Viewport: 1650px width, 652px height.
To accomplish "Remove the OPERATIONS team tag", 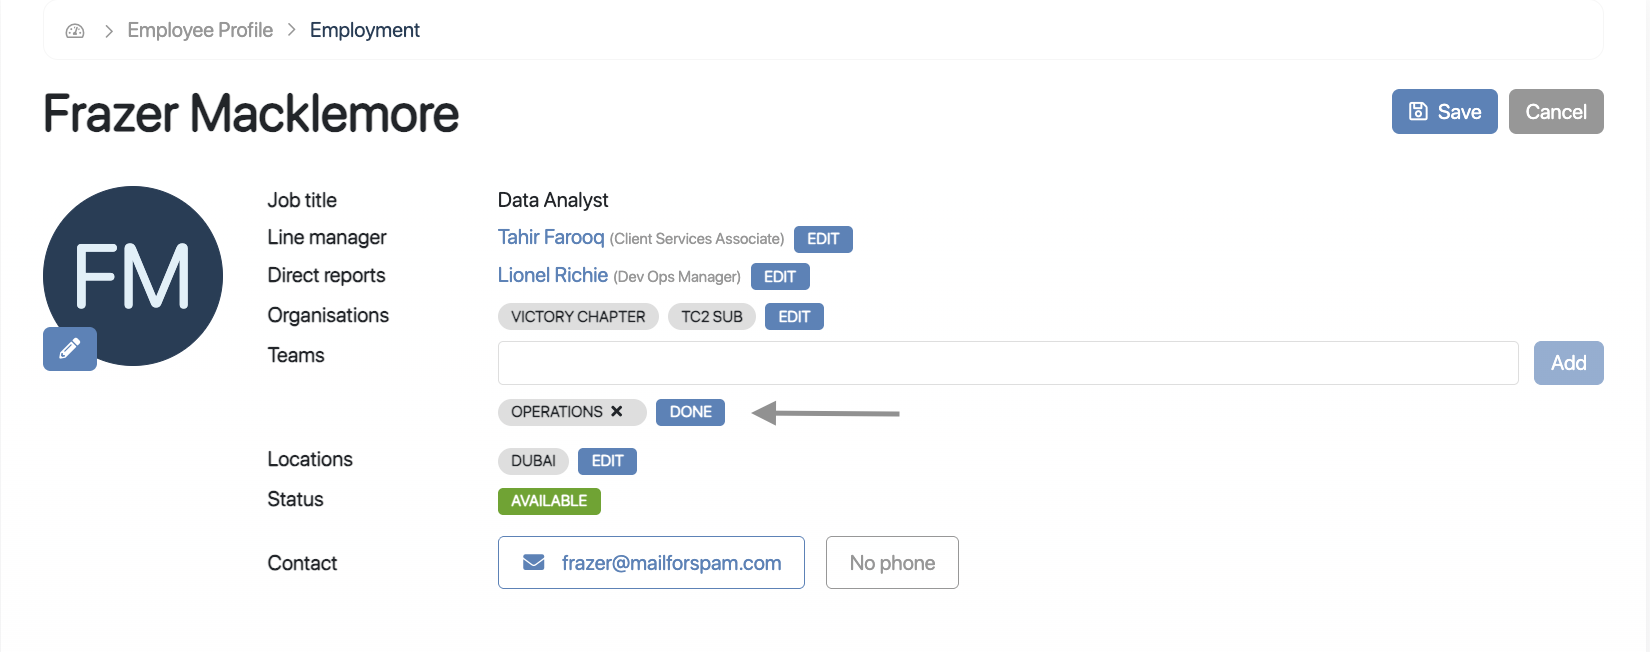I will tap(617, 411).
